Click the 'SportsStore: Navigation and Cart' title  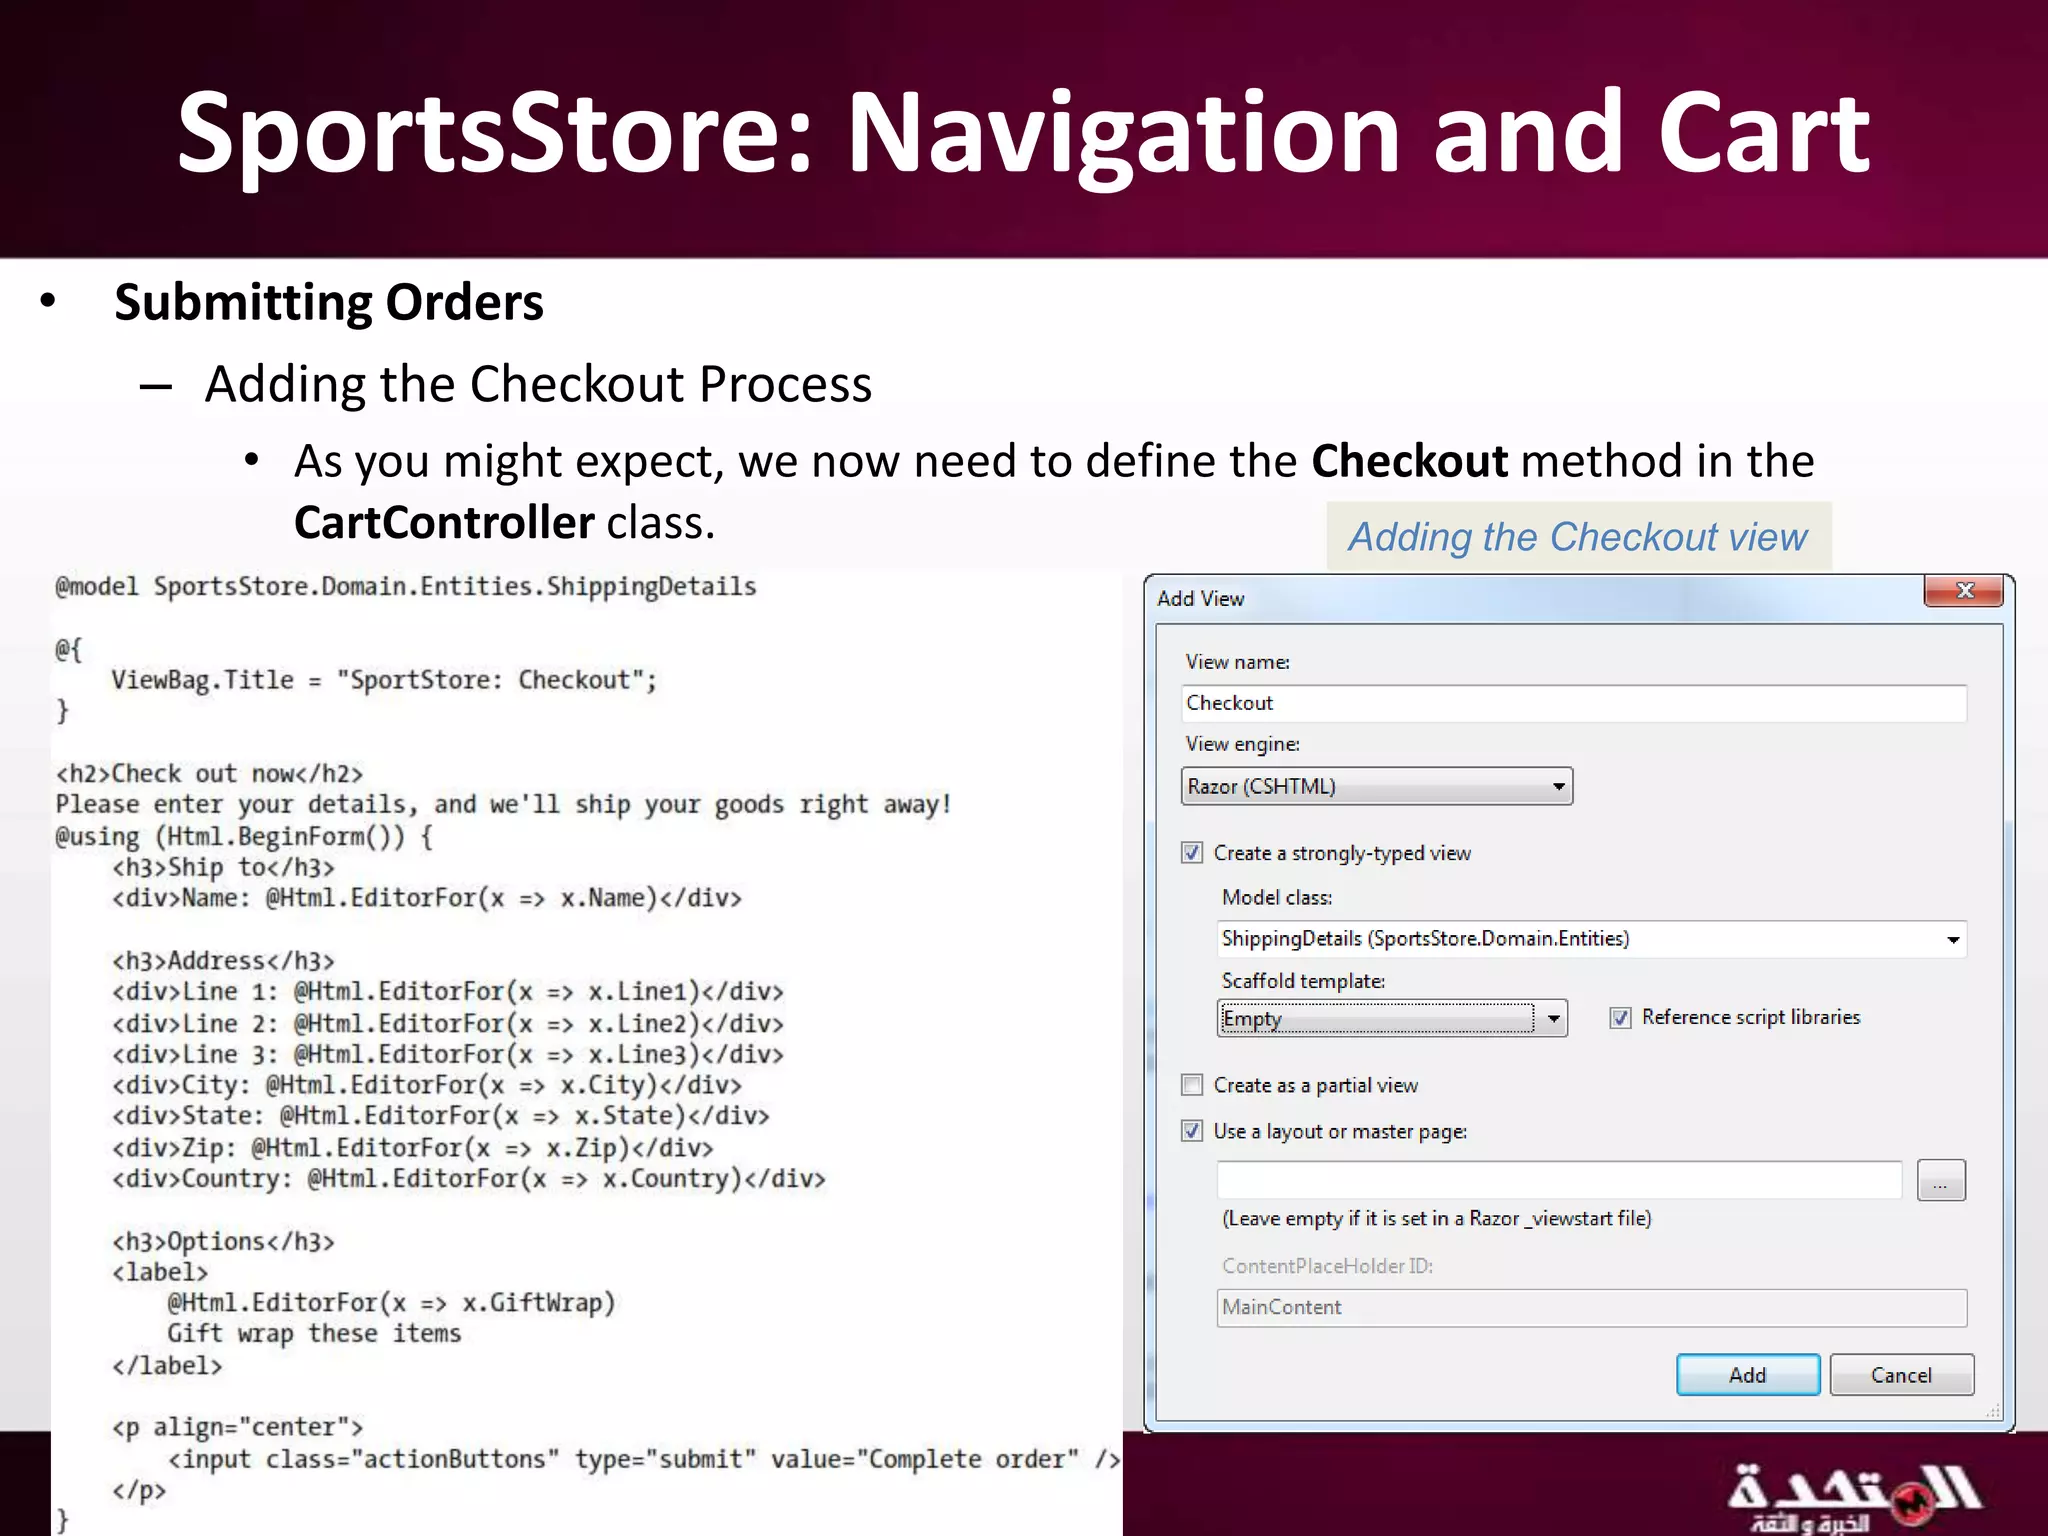point(1023,133)
